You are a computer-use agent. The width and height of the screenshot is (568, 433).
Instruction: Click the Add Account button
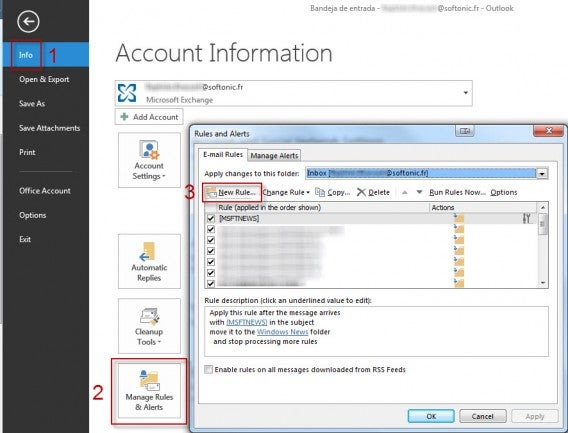click(149, 117)
